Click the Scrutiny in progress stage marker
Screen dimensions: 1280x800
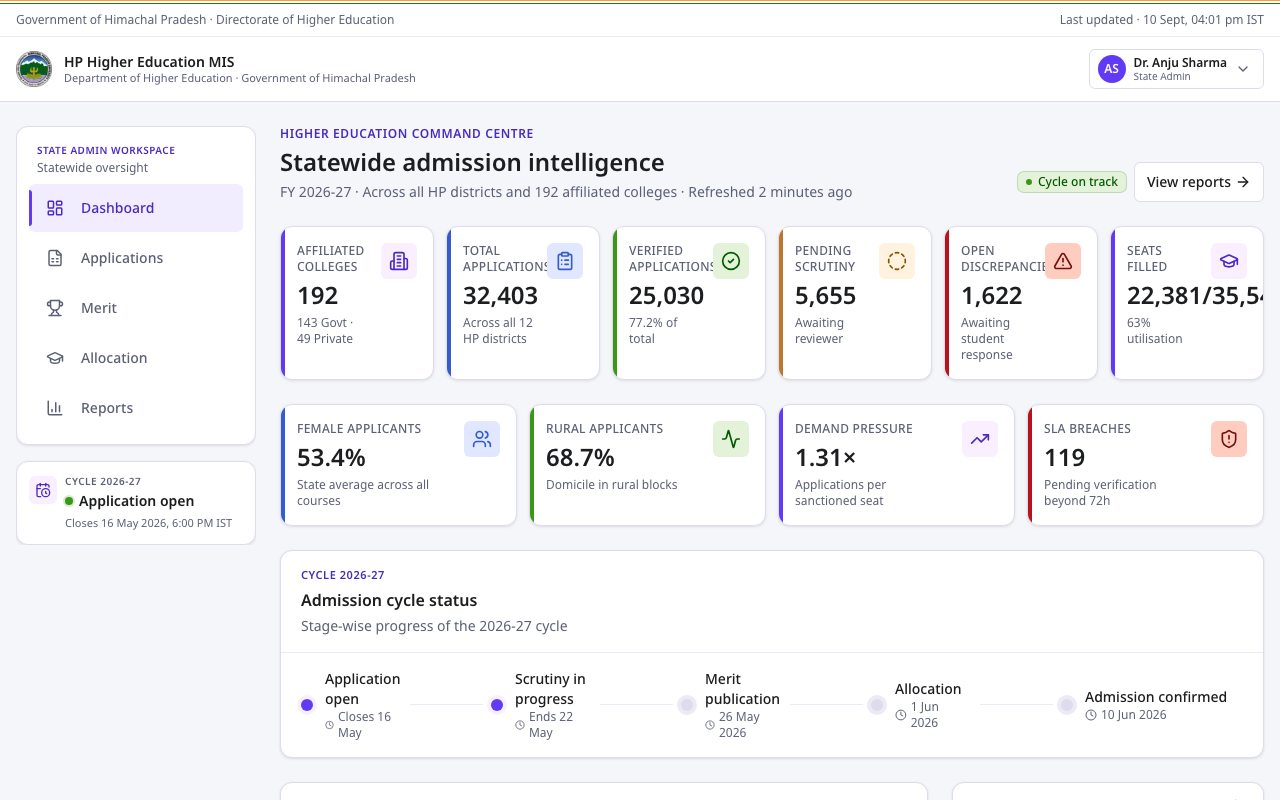[497, 705]
